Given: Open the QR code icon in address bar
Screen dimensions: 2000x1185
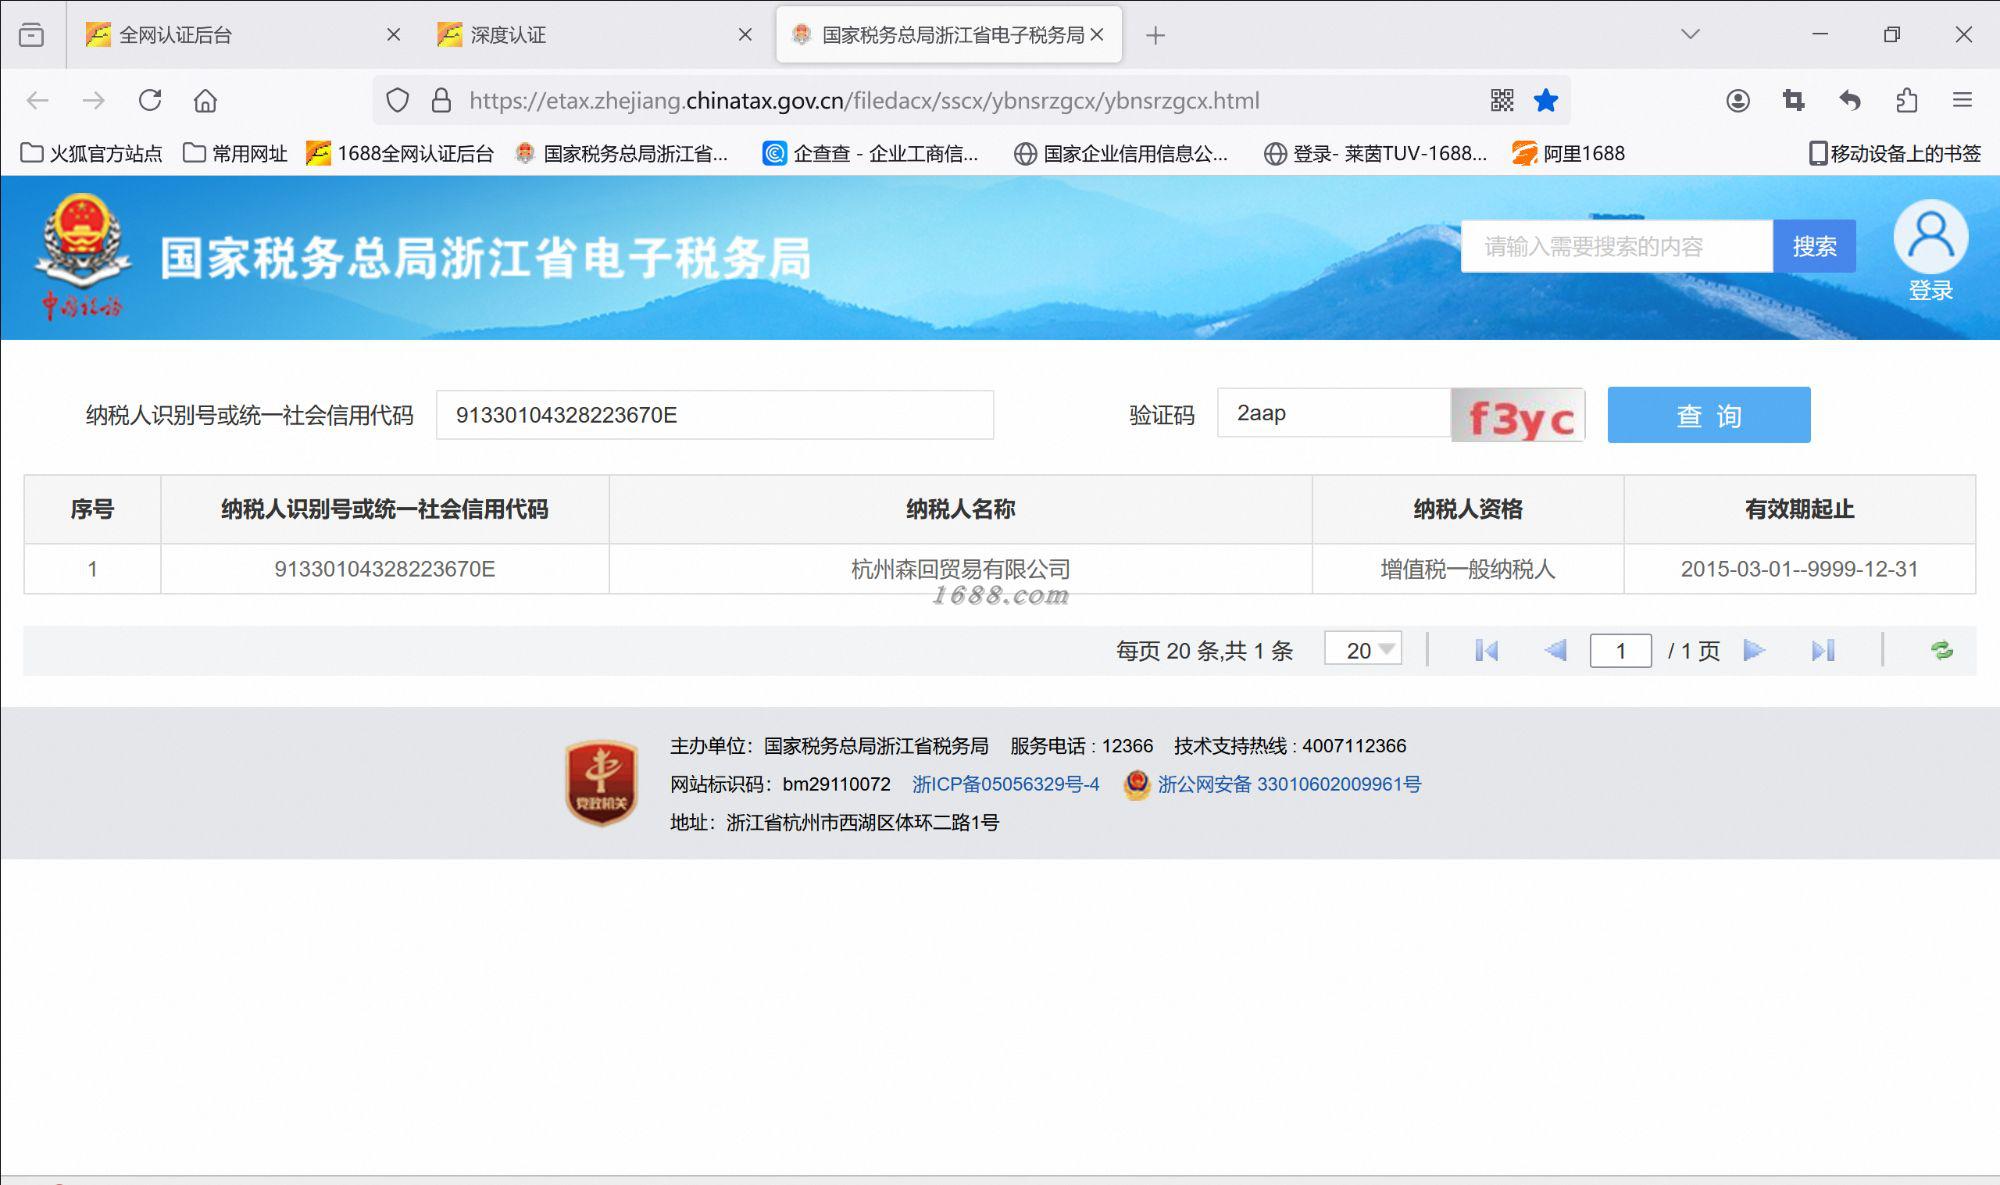Looking at the screenshot, I should coord(1502,100).
